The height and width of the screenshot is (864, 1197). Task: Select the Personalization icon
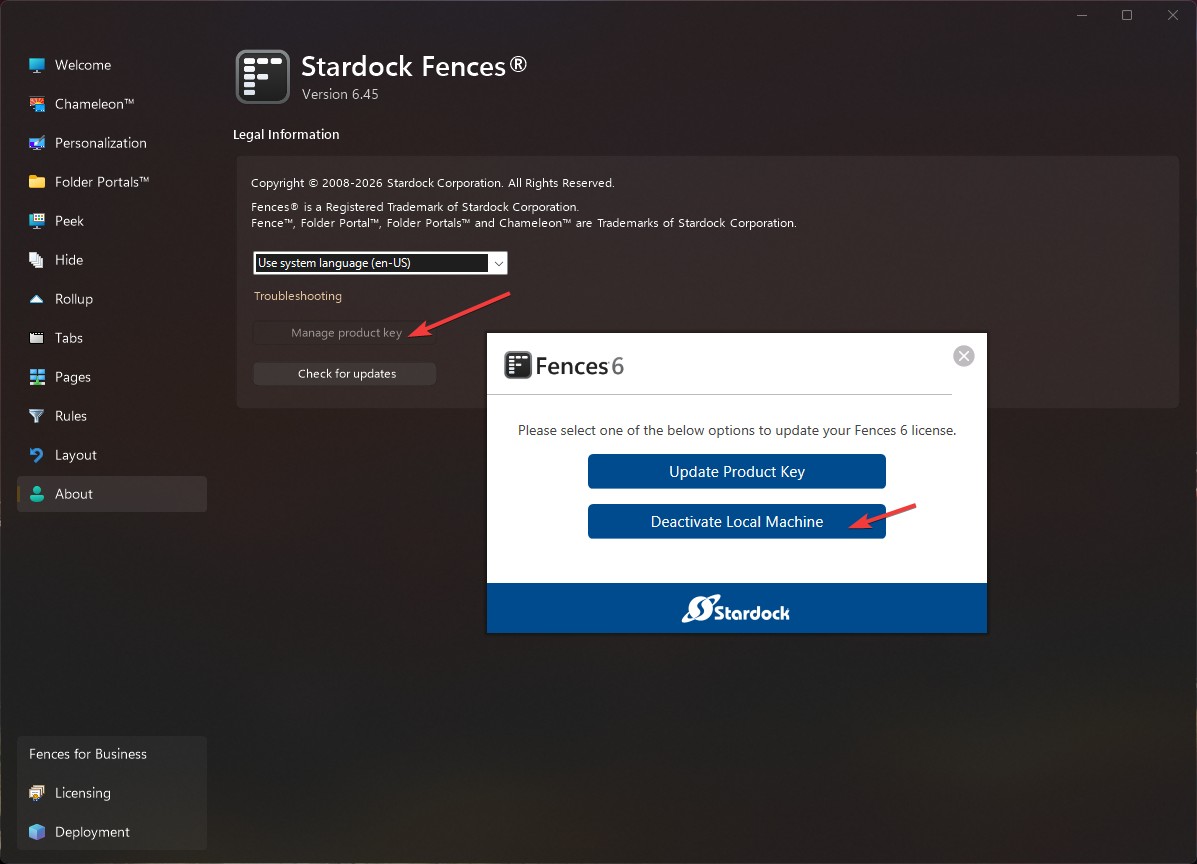click(37, 143)
